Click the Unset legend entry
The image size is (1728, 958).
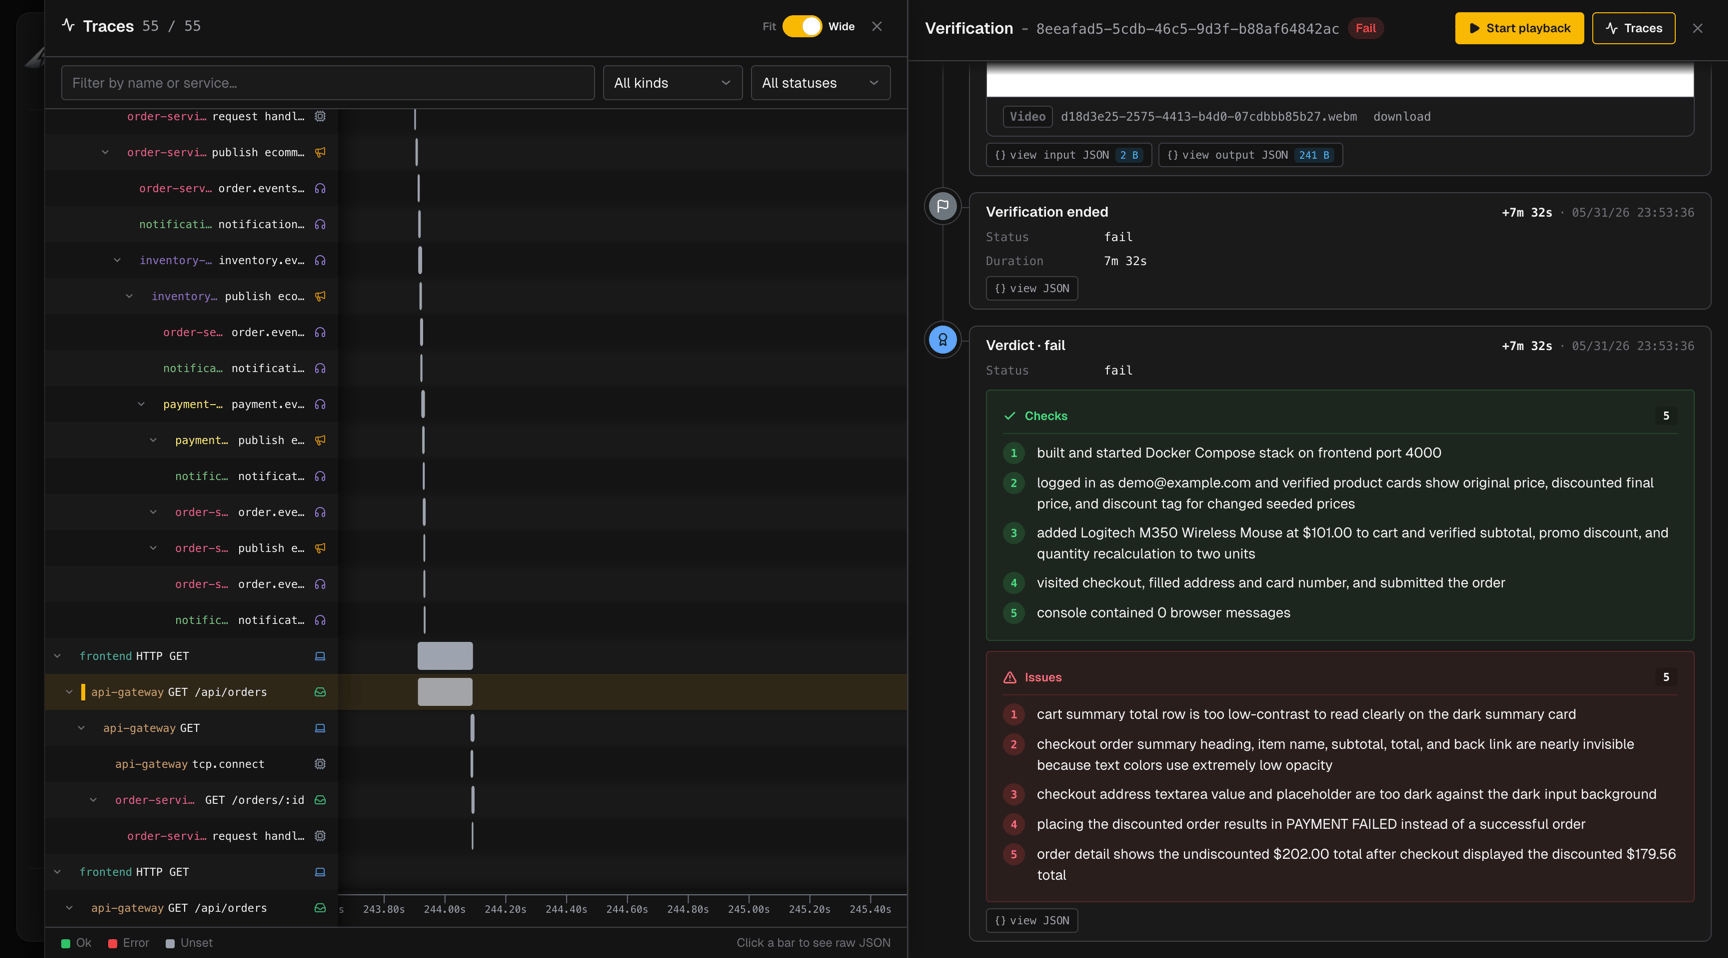click(189, 943)
